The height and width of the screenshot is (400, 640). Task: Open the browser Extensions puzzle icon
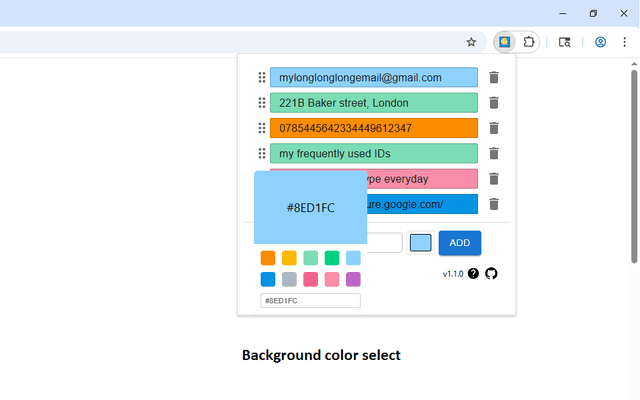(529, 43)
